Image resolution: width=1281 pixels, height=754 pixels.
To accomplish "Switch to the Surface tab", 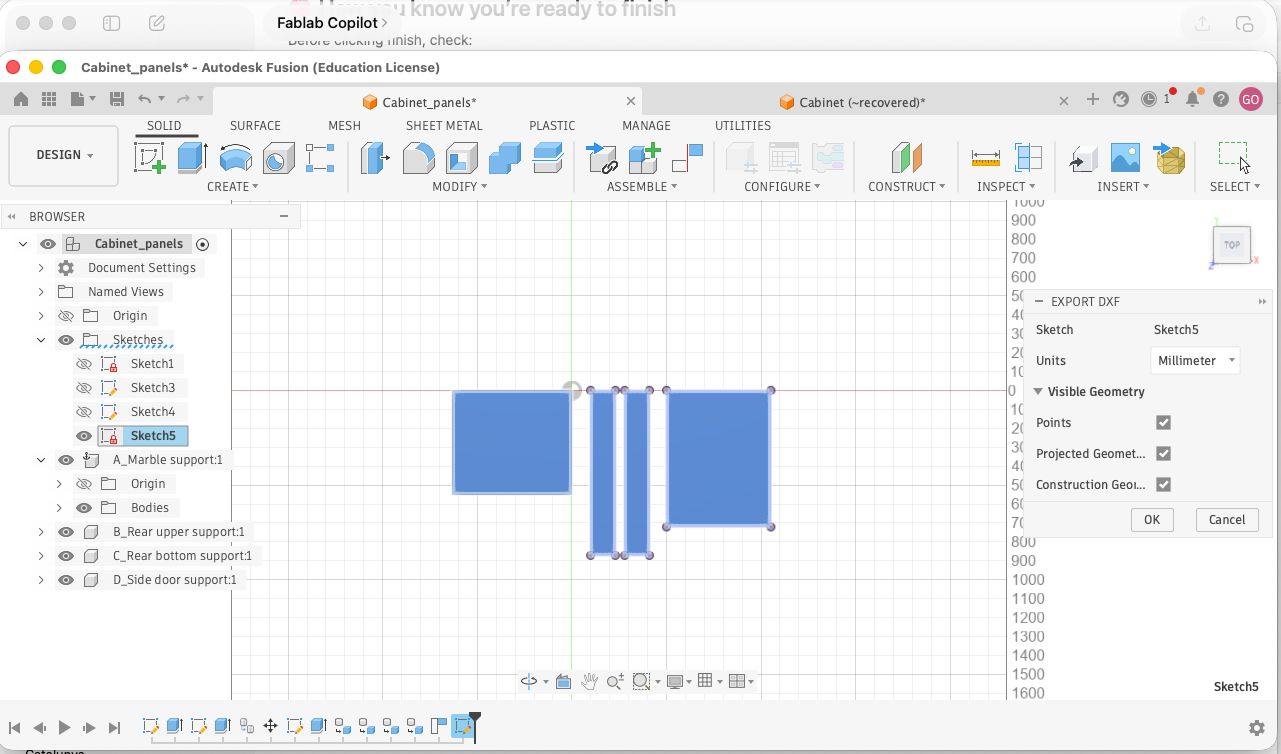I will point(255,126).
